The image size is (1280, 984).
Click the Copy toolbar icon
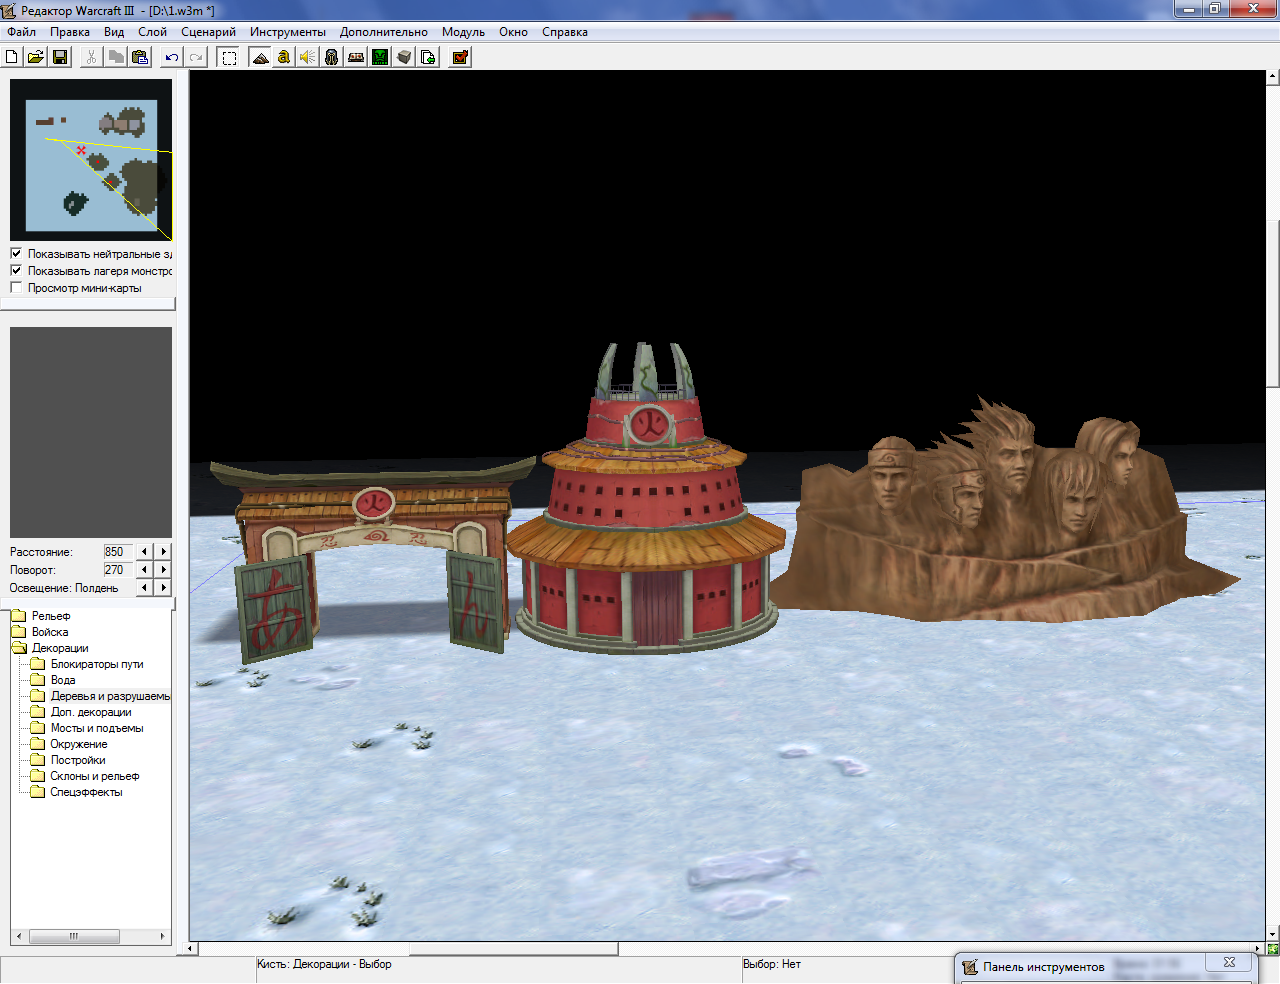click(116, 57)
